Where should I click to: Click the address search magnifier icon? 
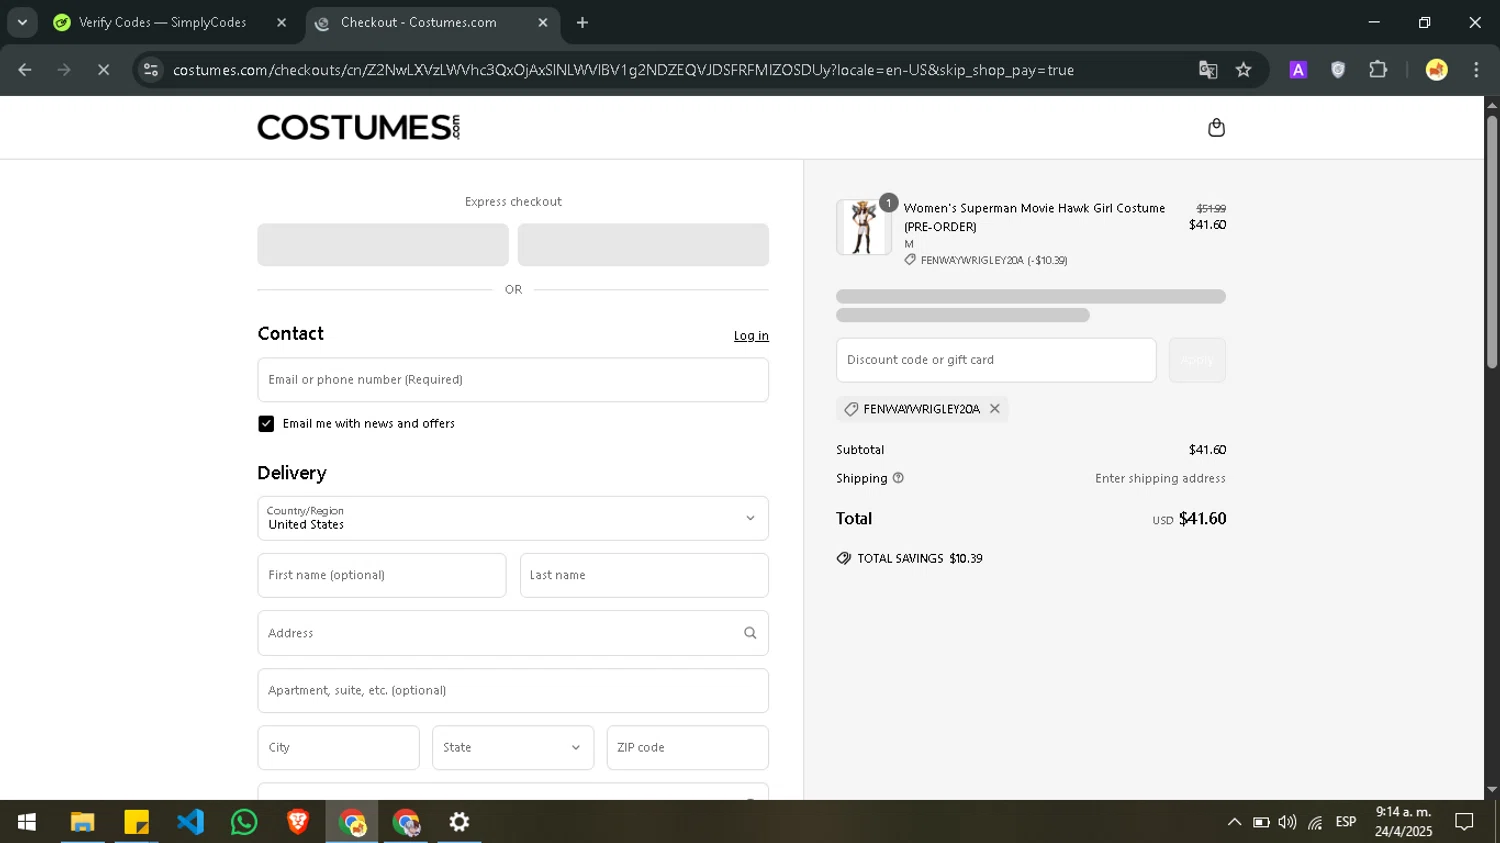coord(750,633)
